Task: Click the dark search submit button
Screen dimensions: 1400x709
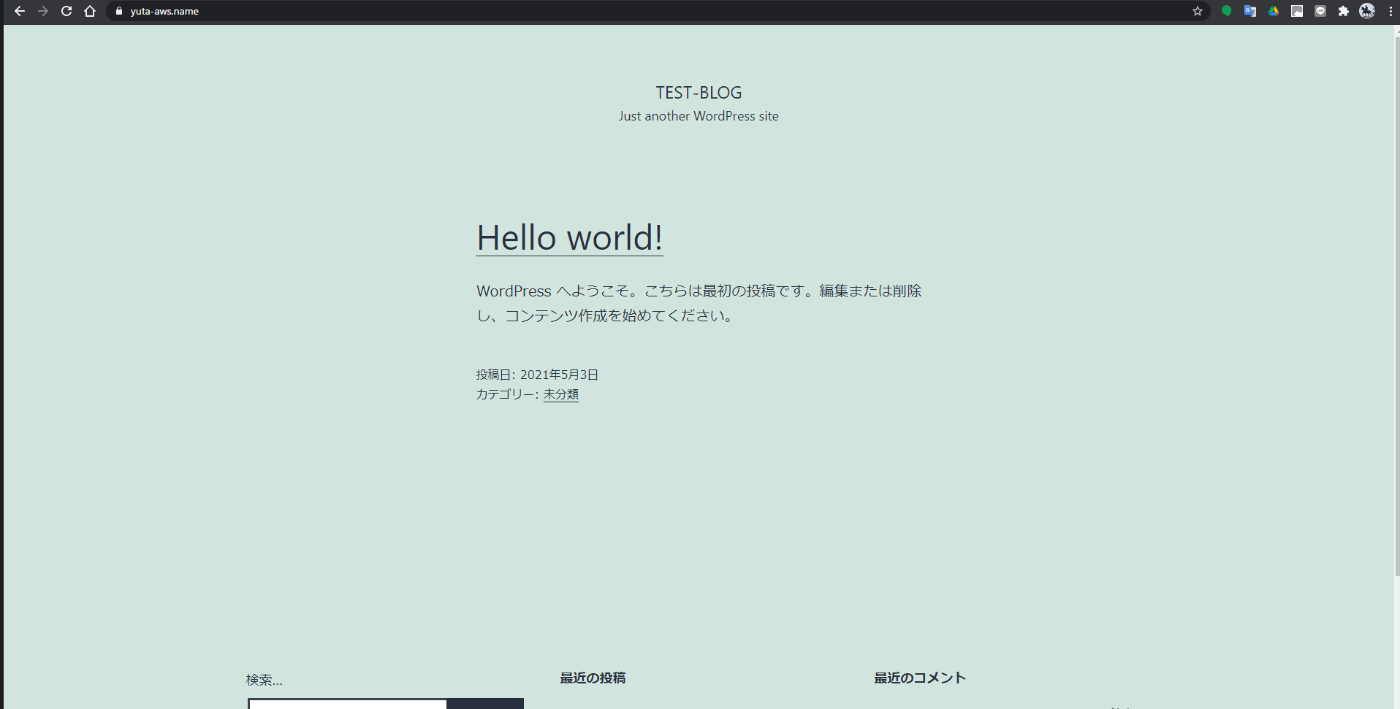Action: [485, 704]
